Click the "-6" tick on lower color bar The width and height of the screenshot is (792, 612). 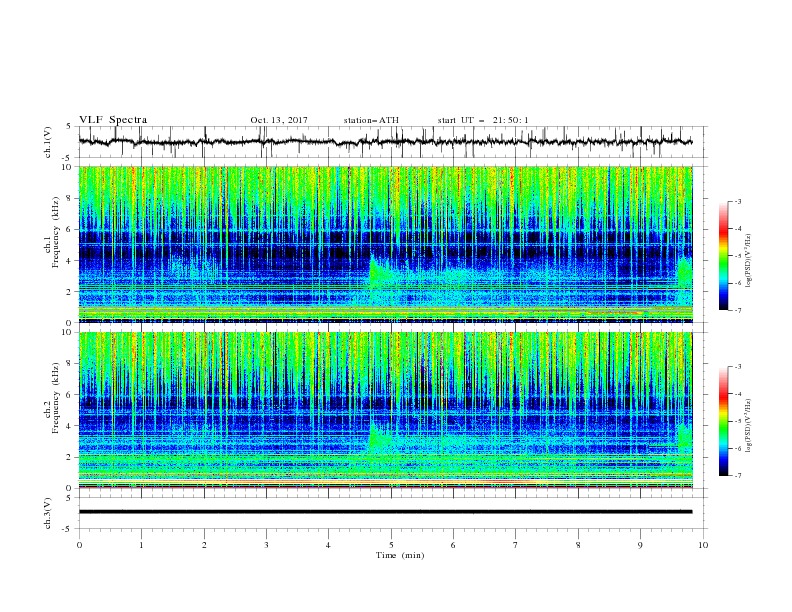click(x=737, y=448)
